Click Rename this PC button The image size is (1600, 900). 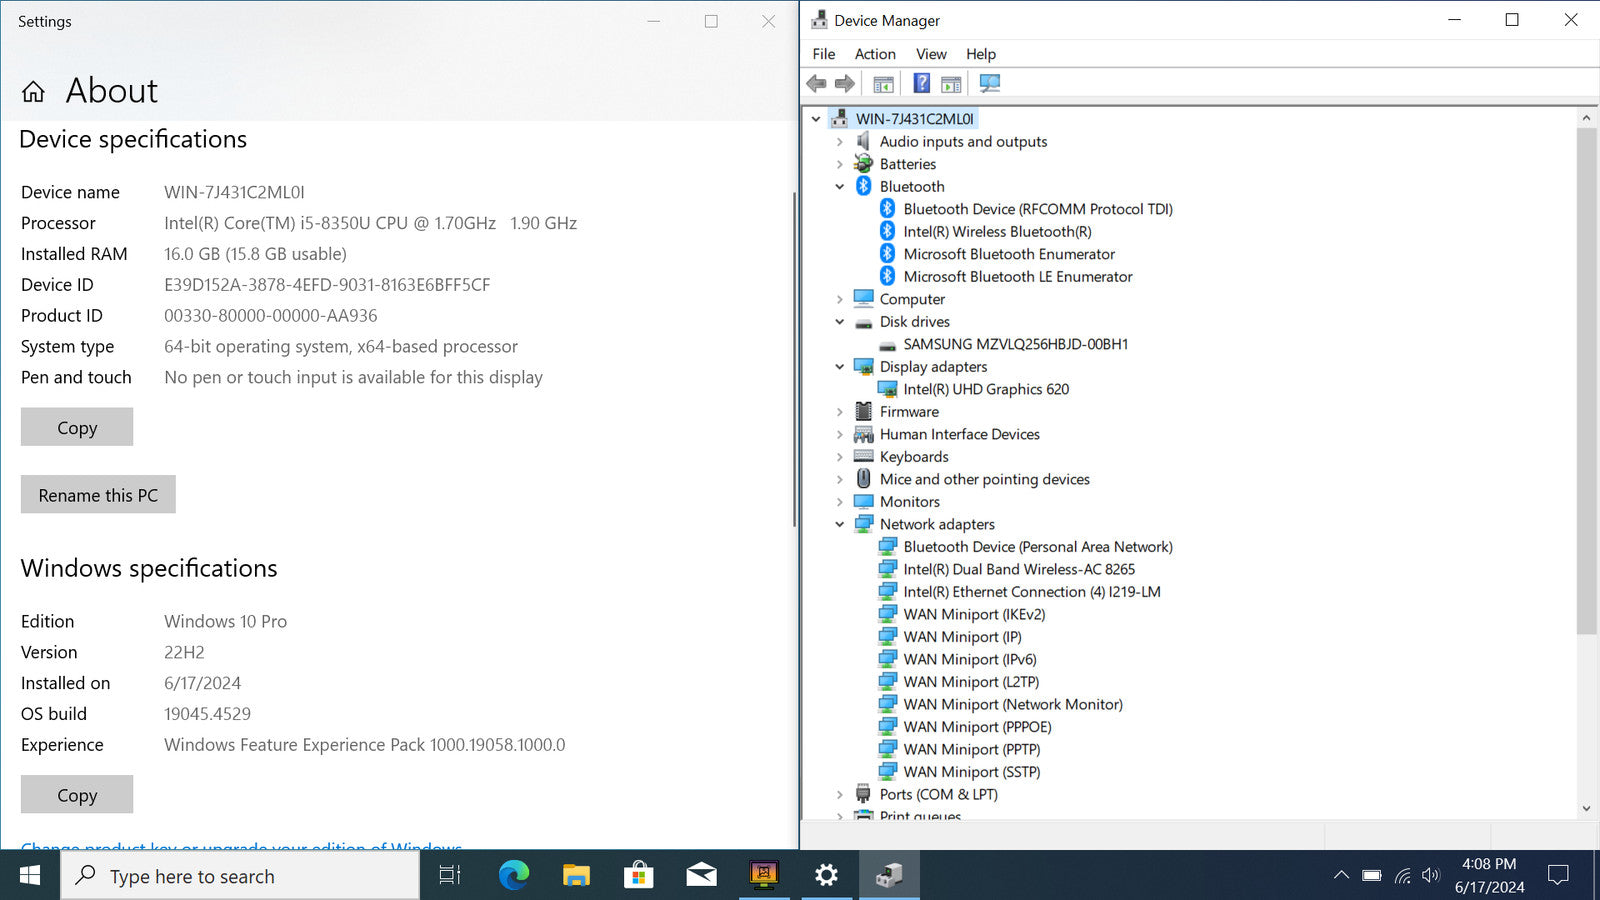pyautogui.click(x=98, y=495)
